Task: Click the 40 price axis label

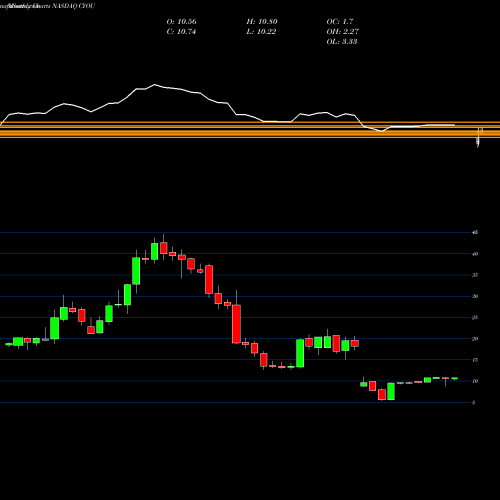Action: point(475,254)
